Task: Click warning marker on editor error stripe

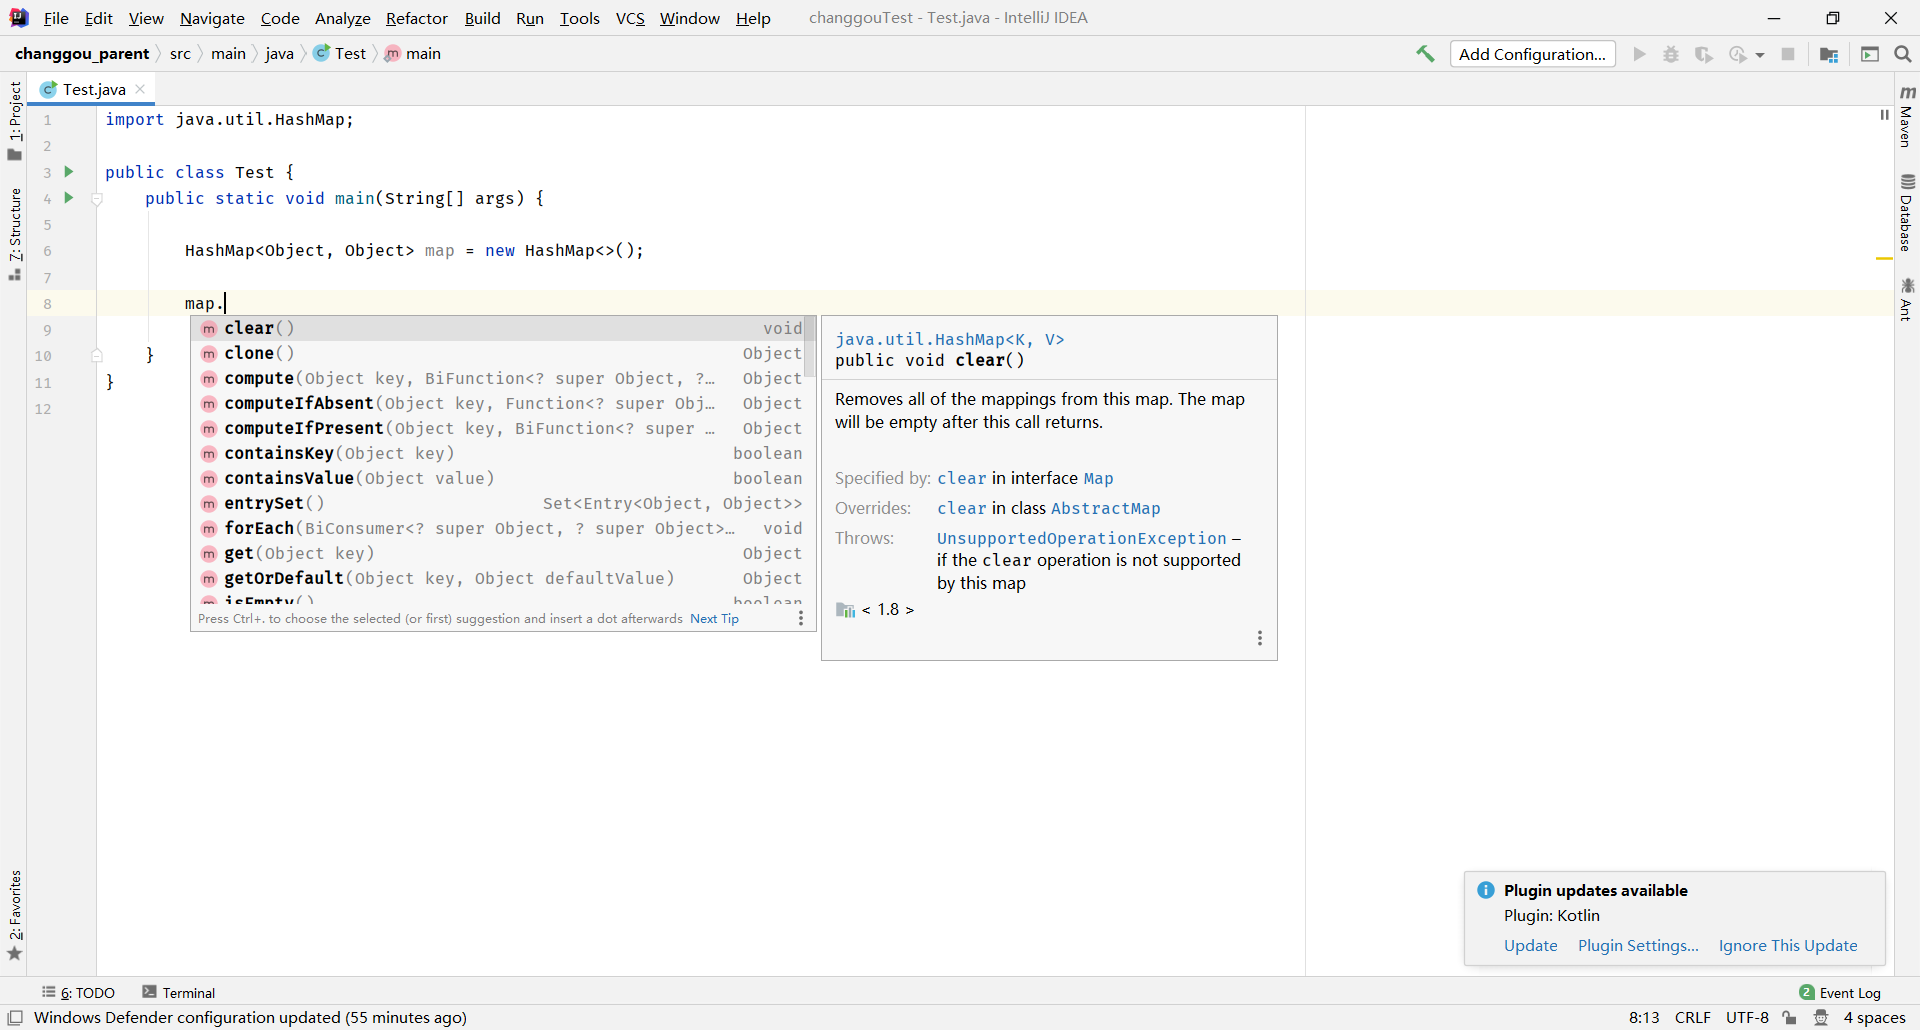Action: [1884, 259]
